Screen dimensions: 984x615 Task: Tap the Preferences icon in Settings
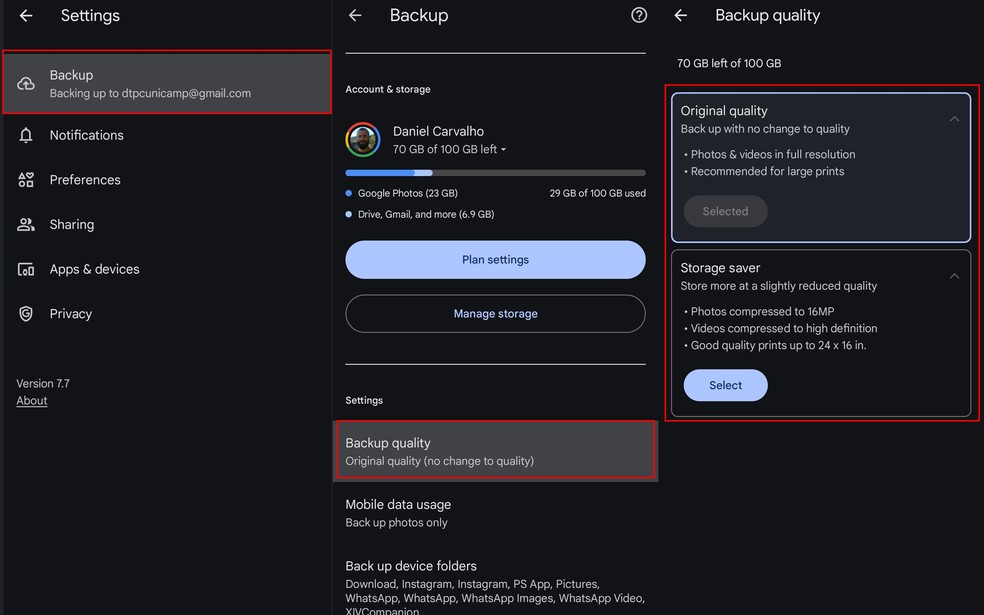(x=26, y=180)
